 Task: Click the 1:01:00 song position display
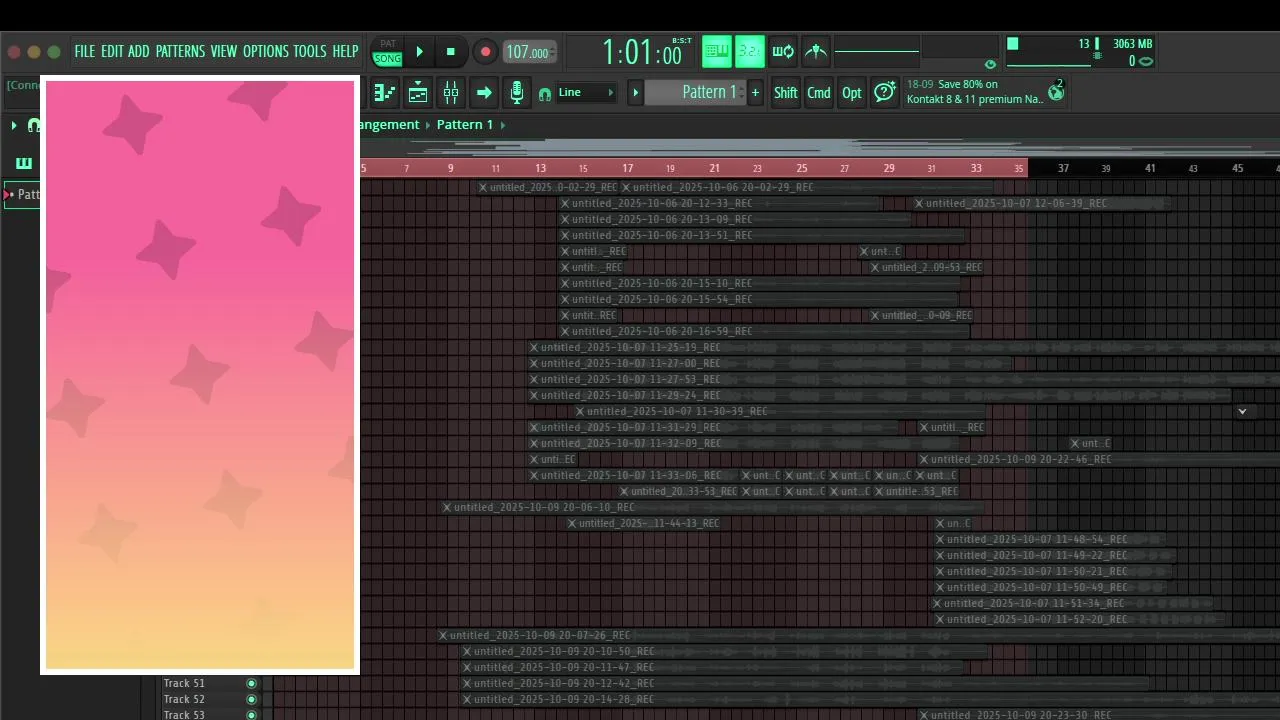click(x=643, y=52)
